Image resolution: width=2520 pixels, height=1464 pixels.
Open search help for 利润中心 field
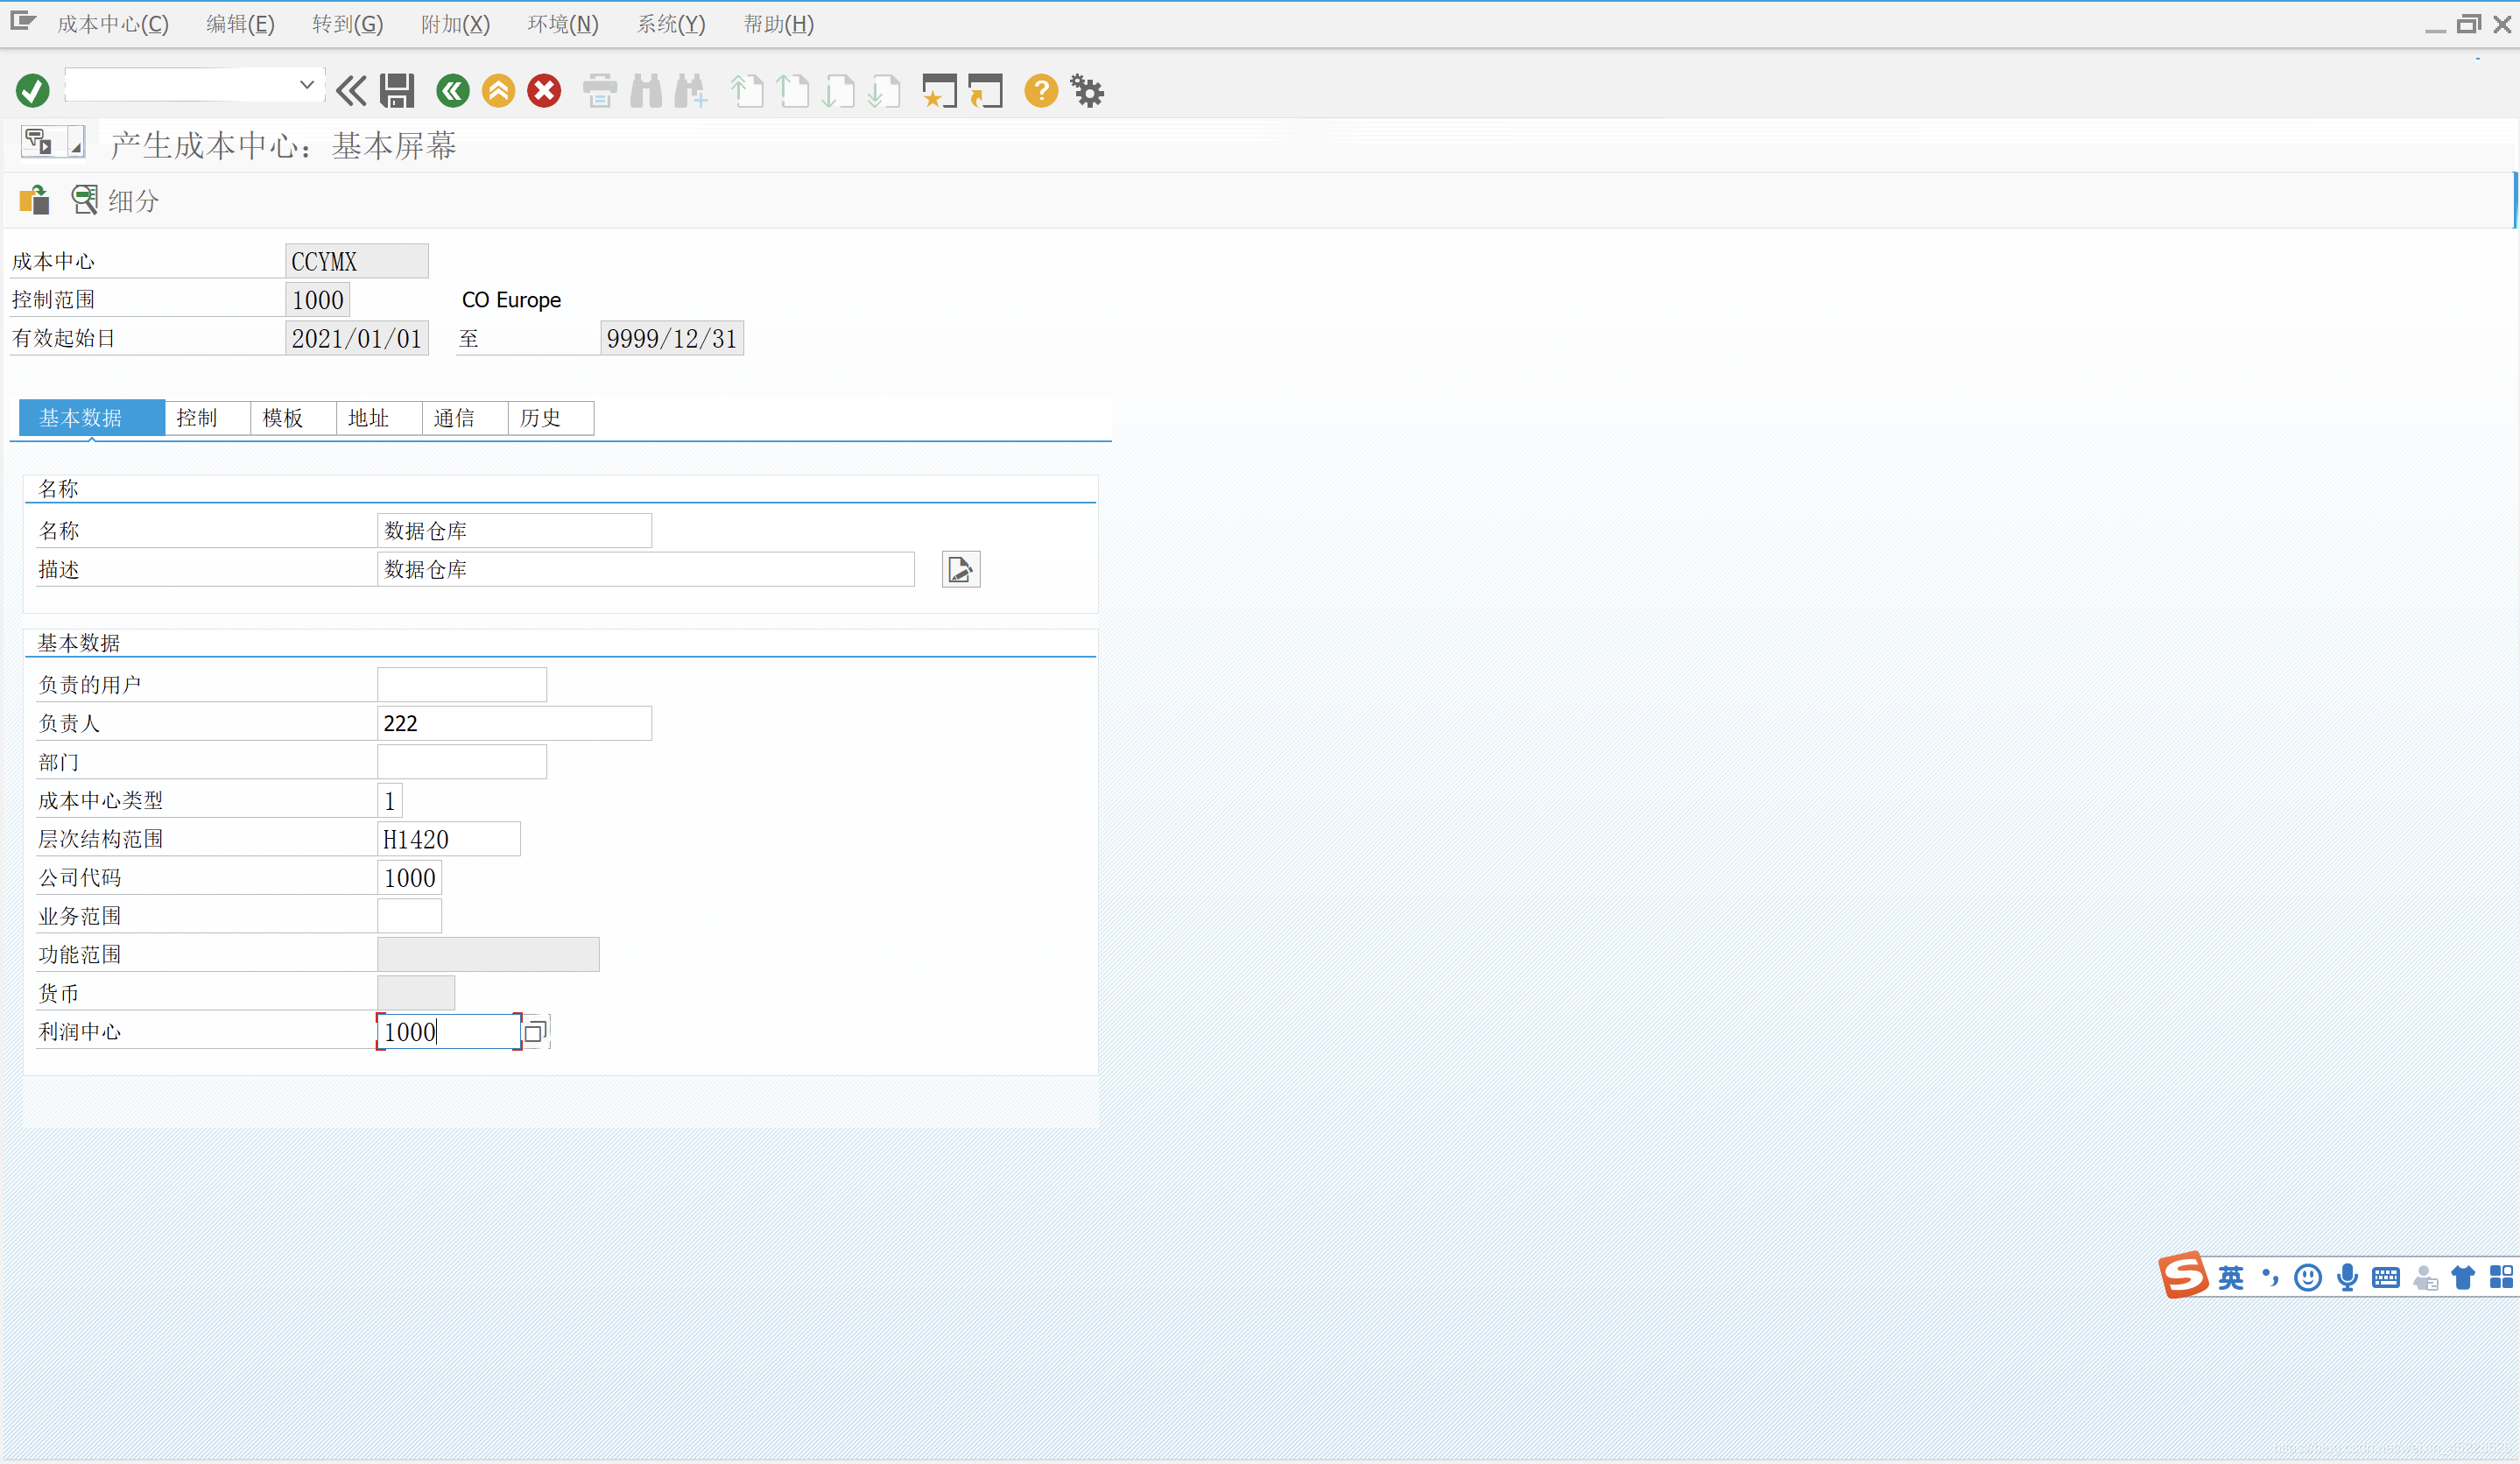tap(535, 1032)
